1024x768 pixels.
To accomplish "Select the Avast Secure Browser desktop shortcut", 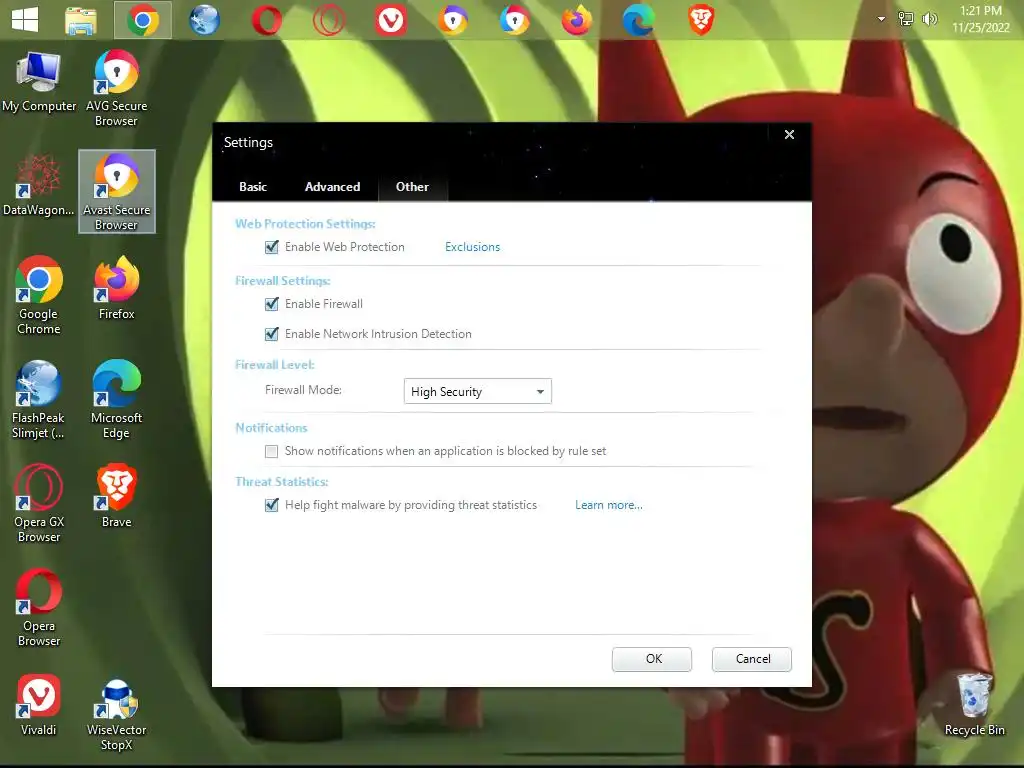I will [117, 191].
